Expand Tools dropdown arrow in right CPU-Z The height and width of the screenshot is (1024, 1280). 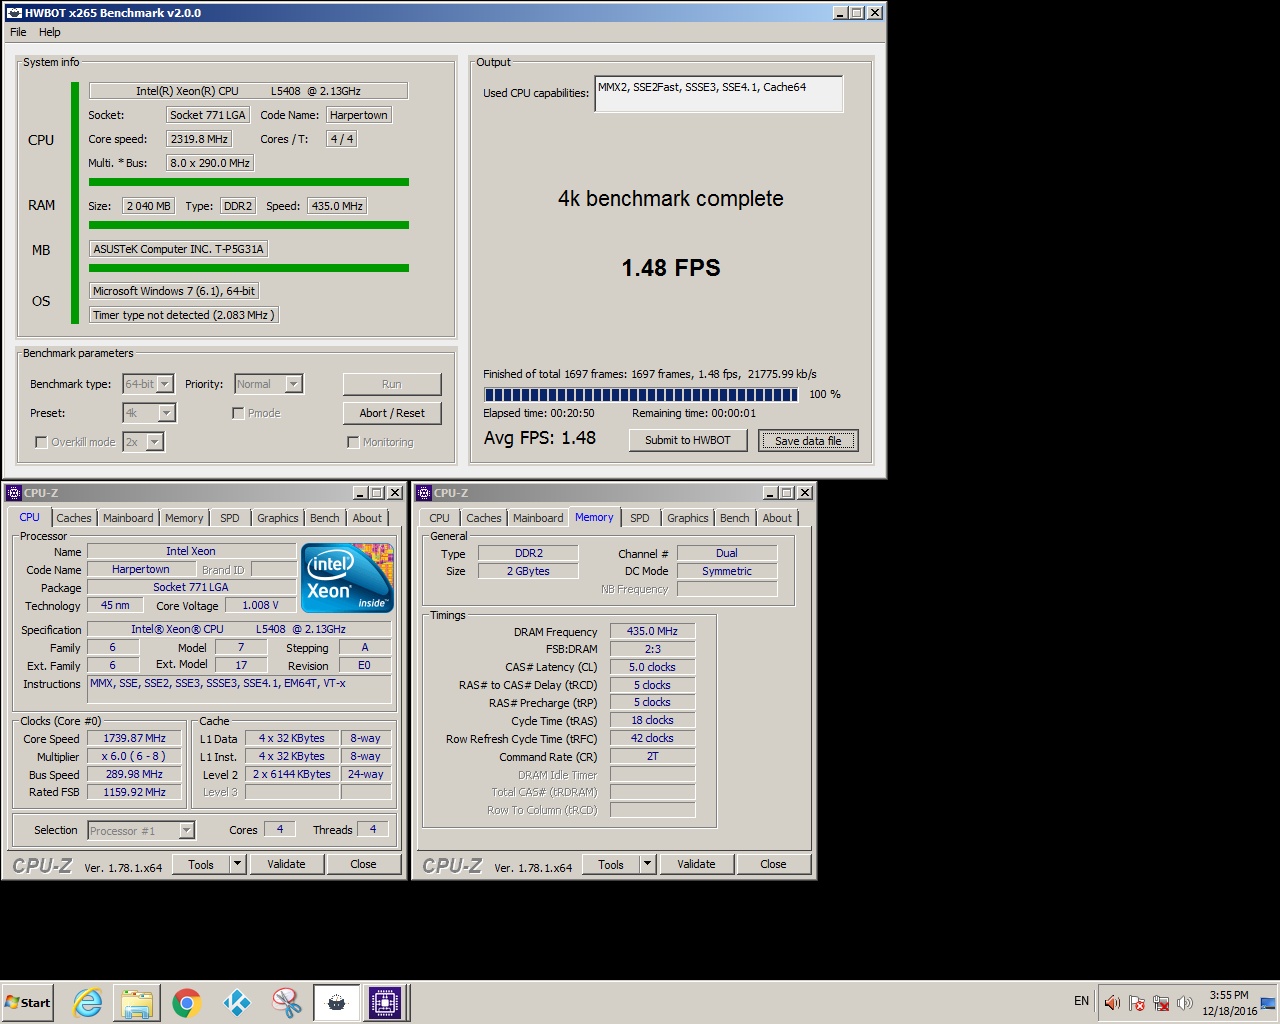click(x=647, y=864)
